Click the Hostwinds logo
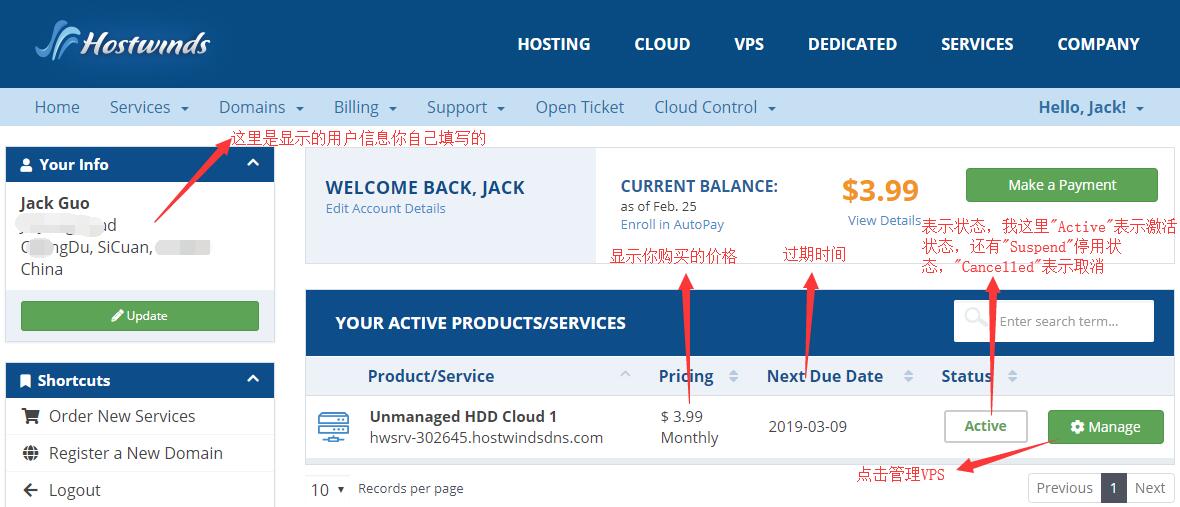1180x507 pixels. (122, 43)
